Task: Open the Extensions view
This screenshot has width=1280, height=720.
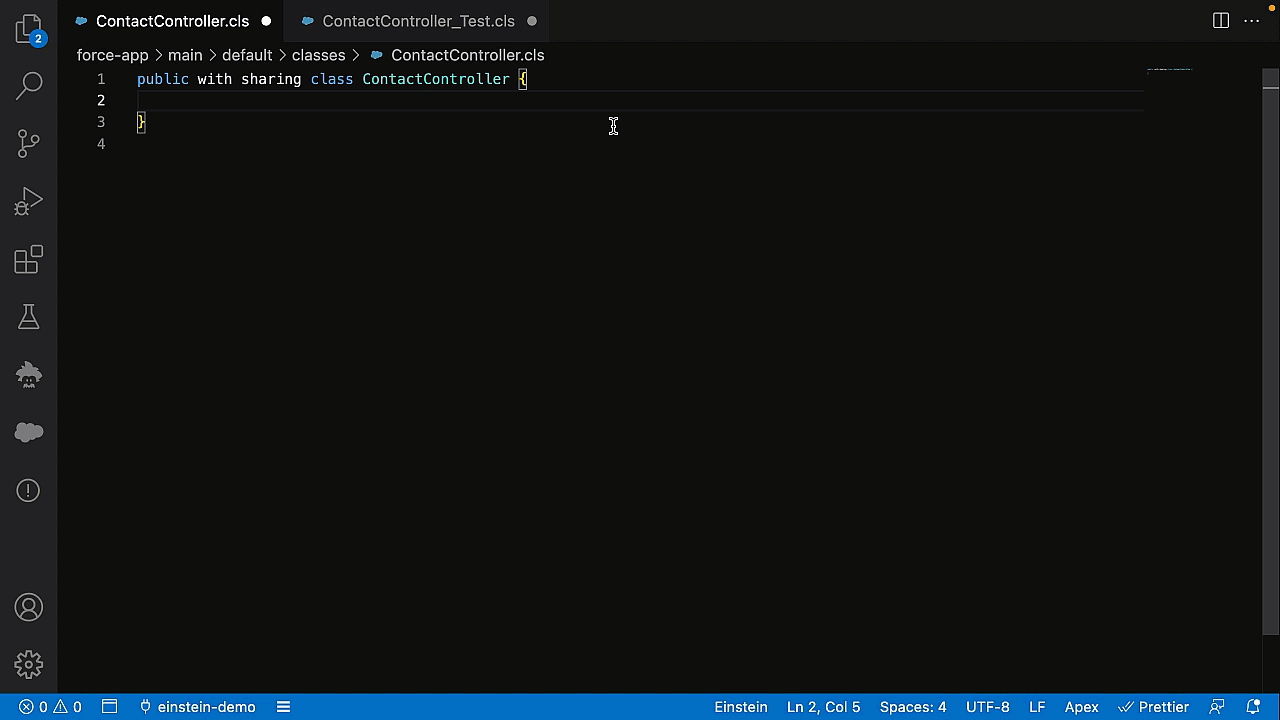Action: tap(29, 260)
